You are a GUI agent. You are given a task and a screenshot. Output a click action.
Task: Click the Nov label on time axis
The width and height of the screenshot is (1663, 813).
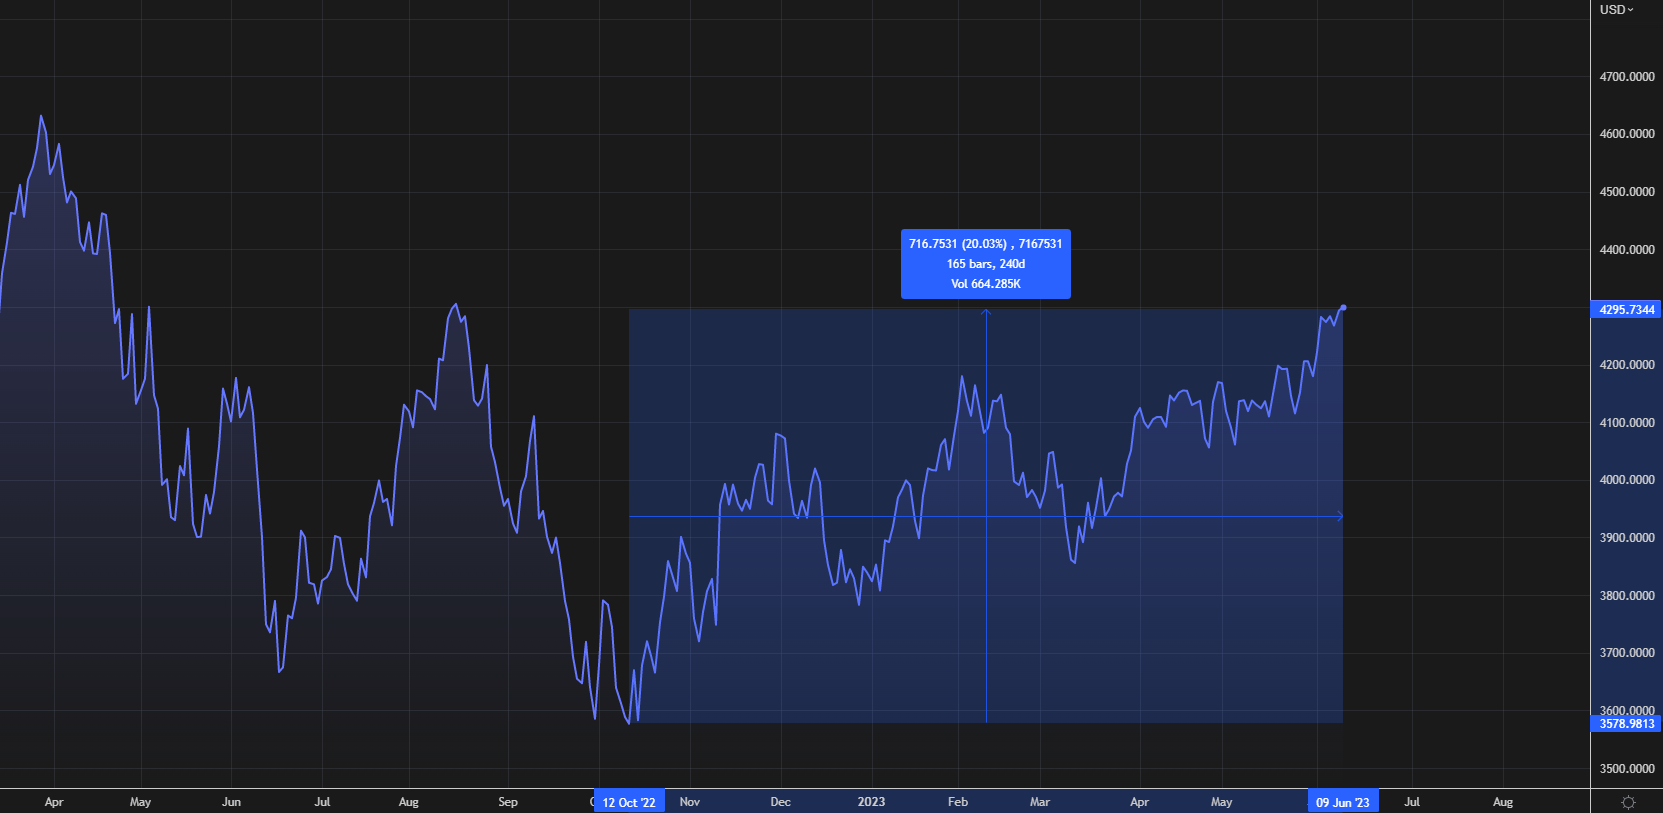point(690,802)
